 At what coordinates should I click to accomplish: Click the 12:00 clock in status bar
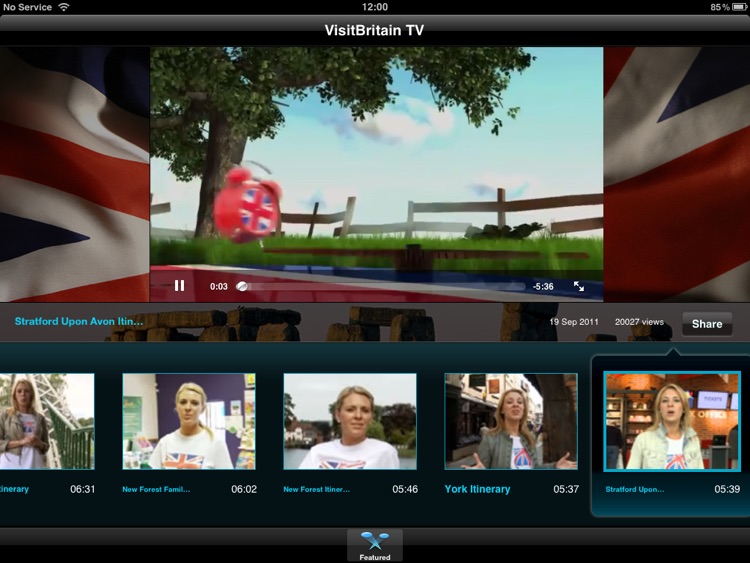375,7
